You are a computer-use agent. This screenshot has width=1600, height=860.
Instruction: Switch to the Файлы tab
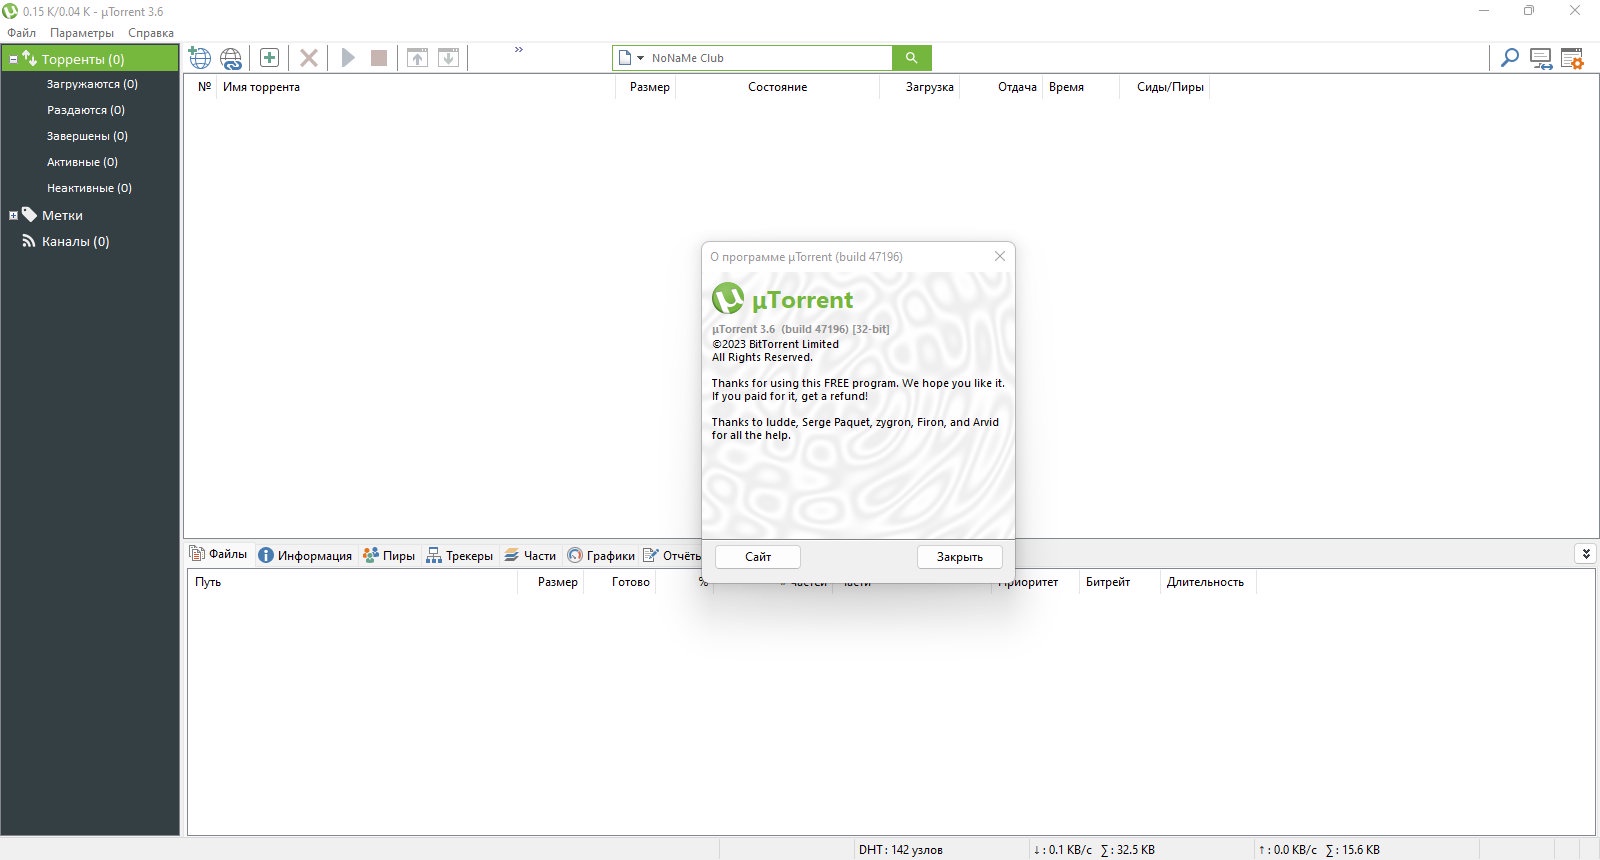[219, 554]
